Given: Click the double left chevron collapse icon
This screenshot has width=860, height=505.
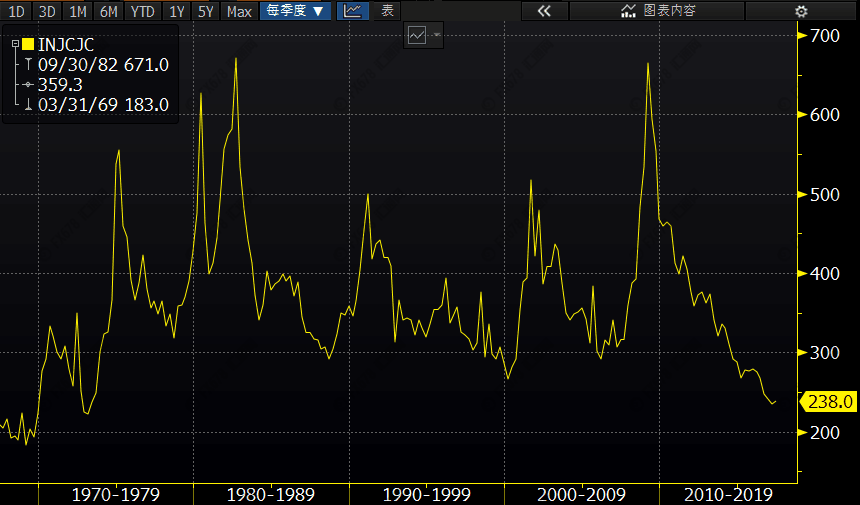Looking at the screenshot, I should [544, 11].
